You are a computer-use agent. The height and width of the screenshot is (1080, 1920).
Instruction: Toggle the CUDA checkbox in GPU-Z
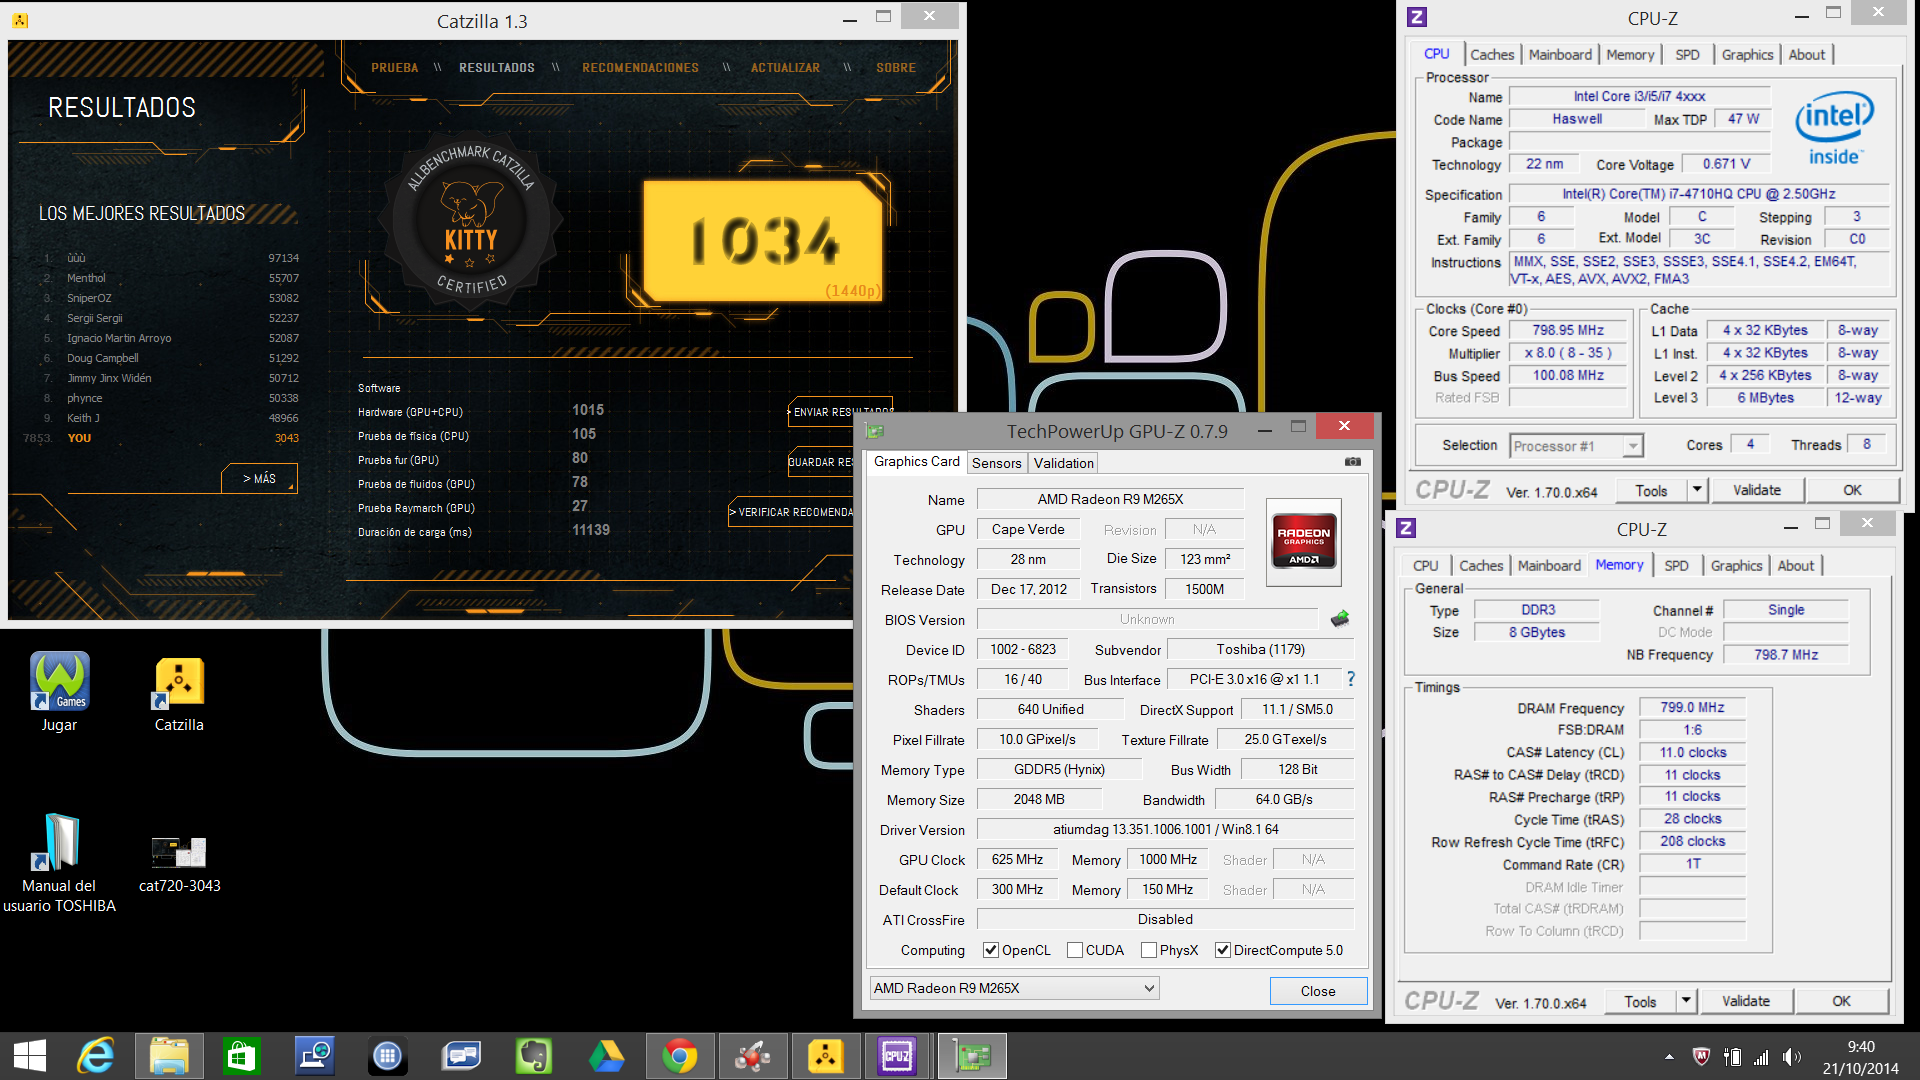point(1075,950)
